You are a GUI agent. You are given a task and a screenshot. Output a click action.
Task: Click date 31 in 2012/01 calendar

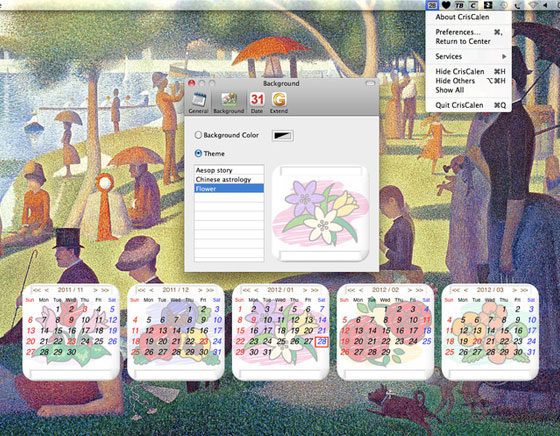[x=267, y=352]
